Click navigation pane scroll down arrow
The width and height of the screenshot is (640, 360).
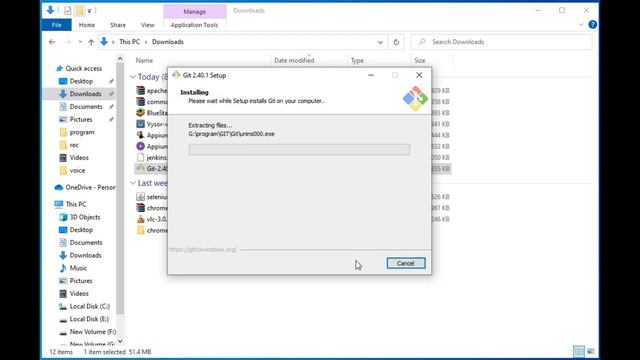point(120,341)
